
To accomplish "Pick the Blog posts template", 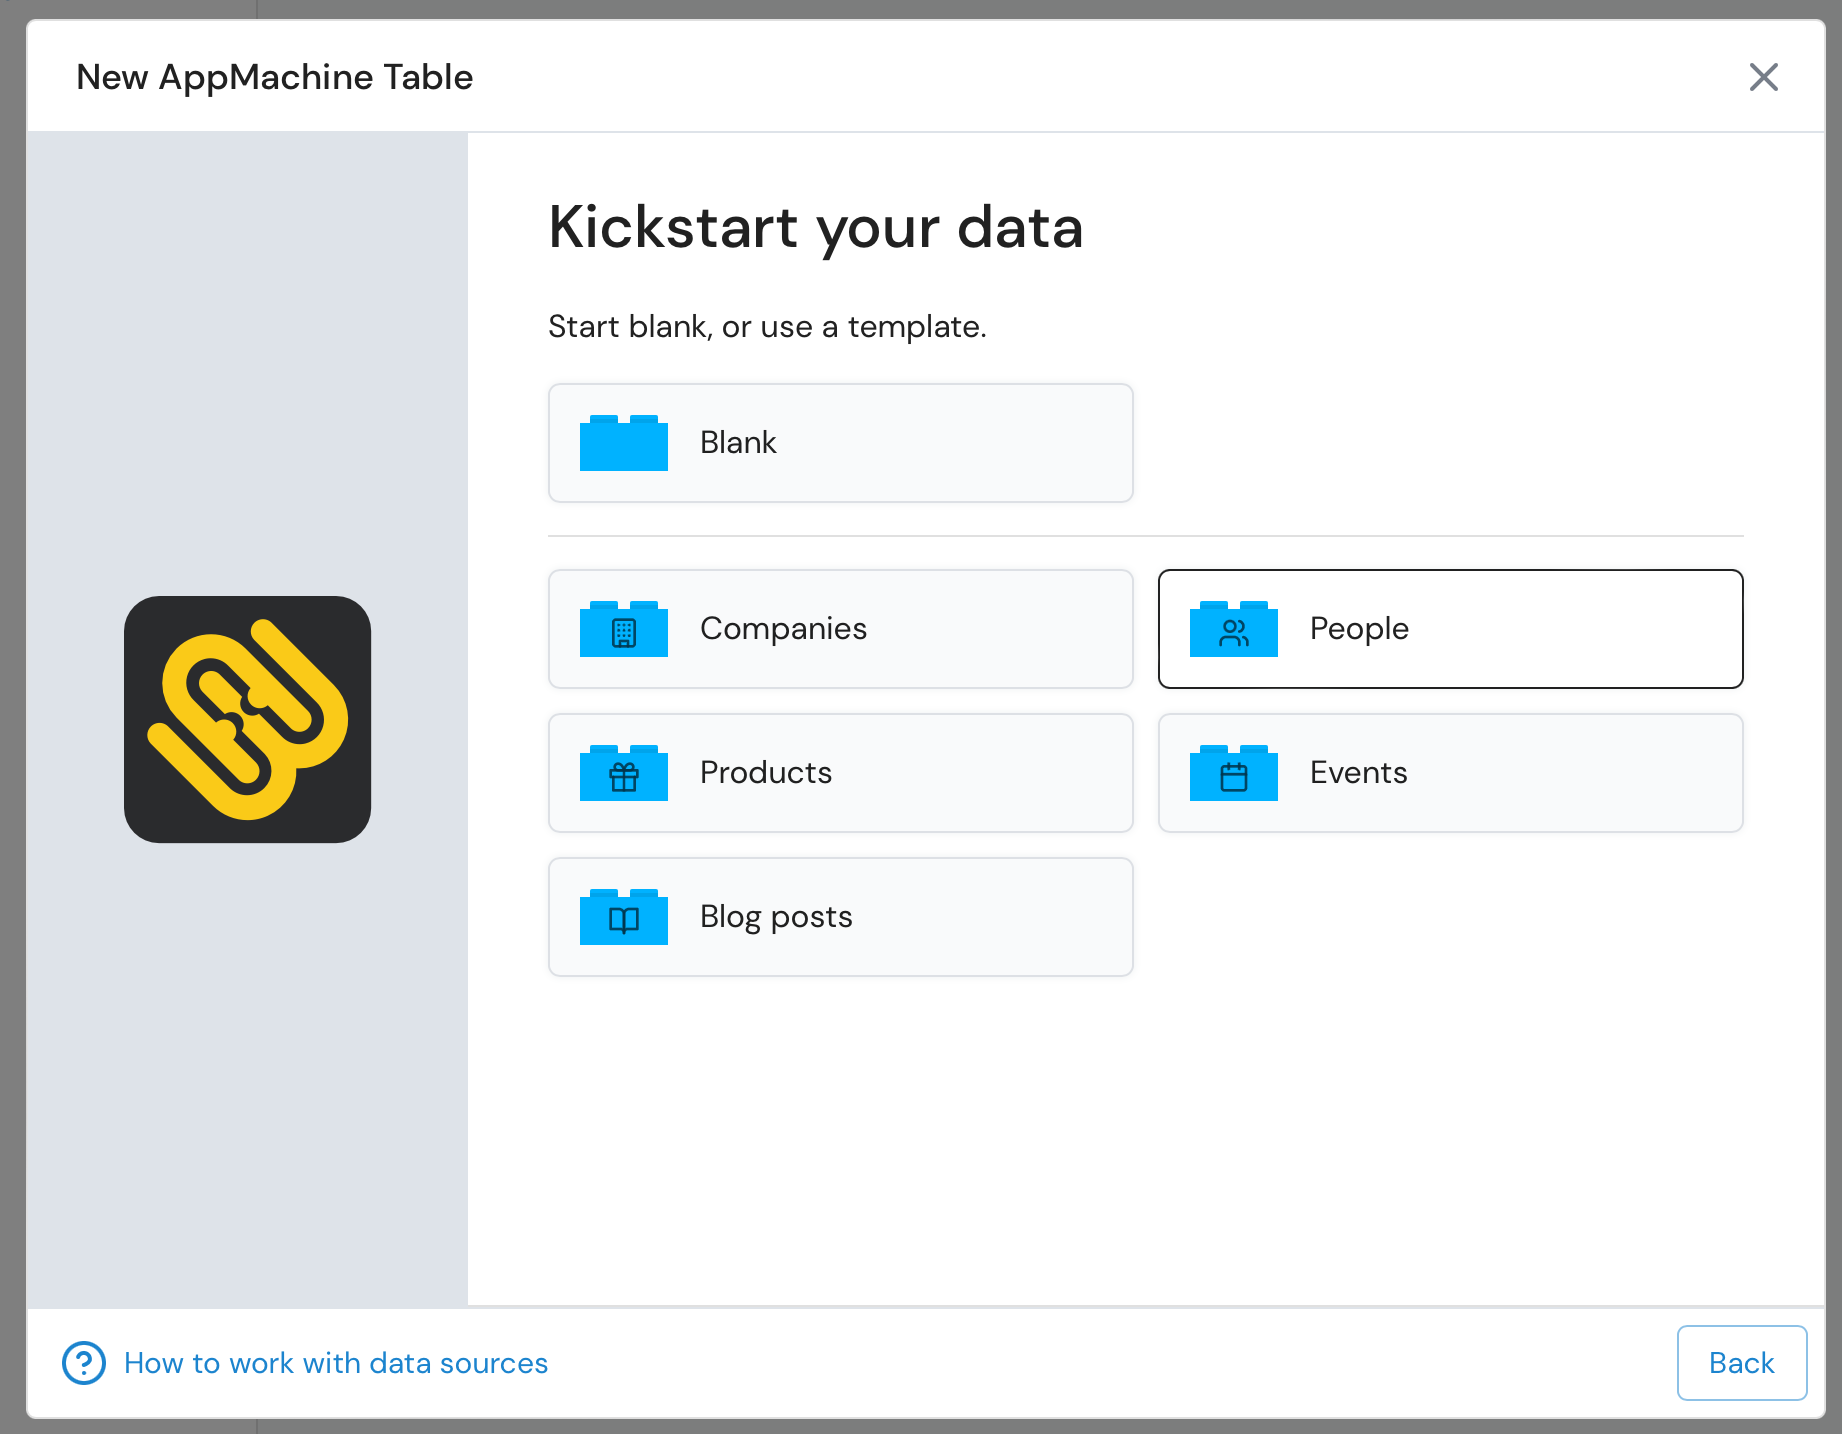I will (x=840, y=917).
